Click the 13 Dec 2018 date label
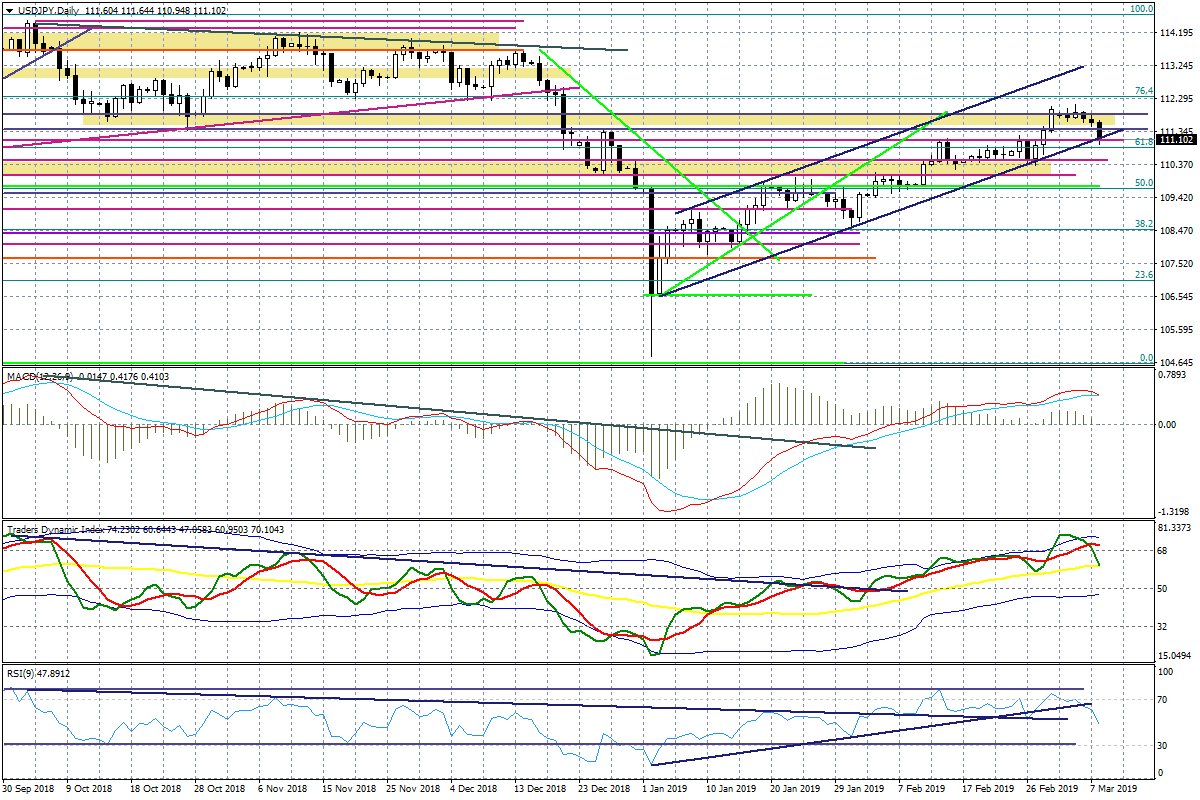Screen dimensions: 1200x800 pos(538,789)
